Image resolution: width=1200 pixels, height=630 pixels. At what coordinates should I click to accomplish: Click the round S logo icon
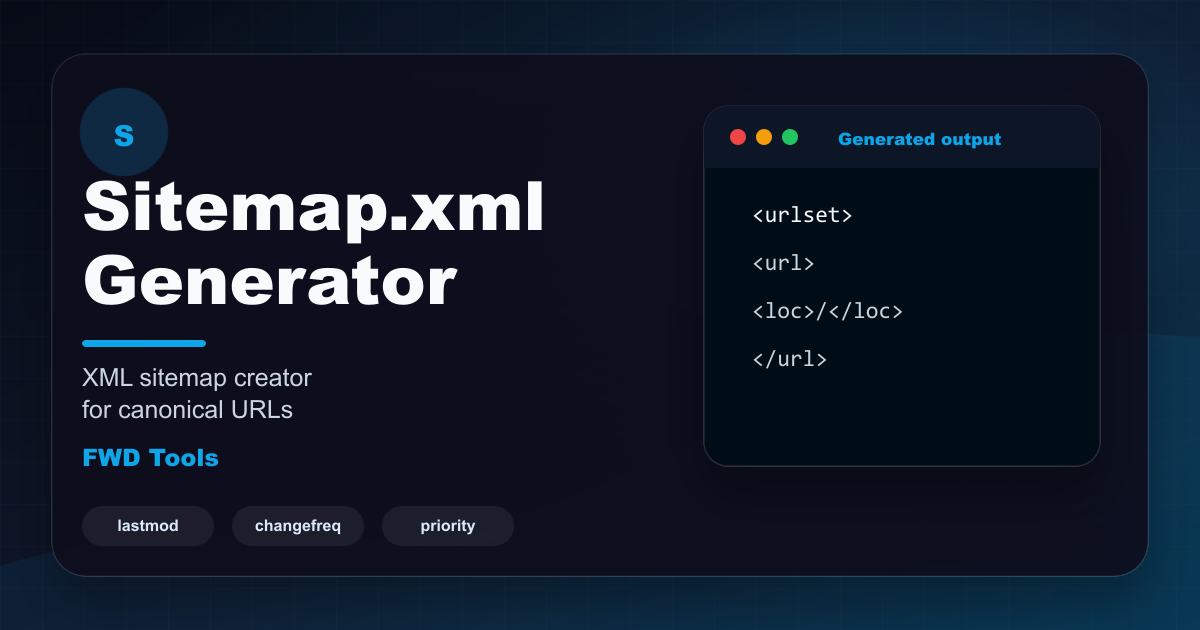124,132
